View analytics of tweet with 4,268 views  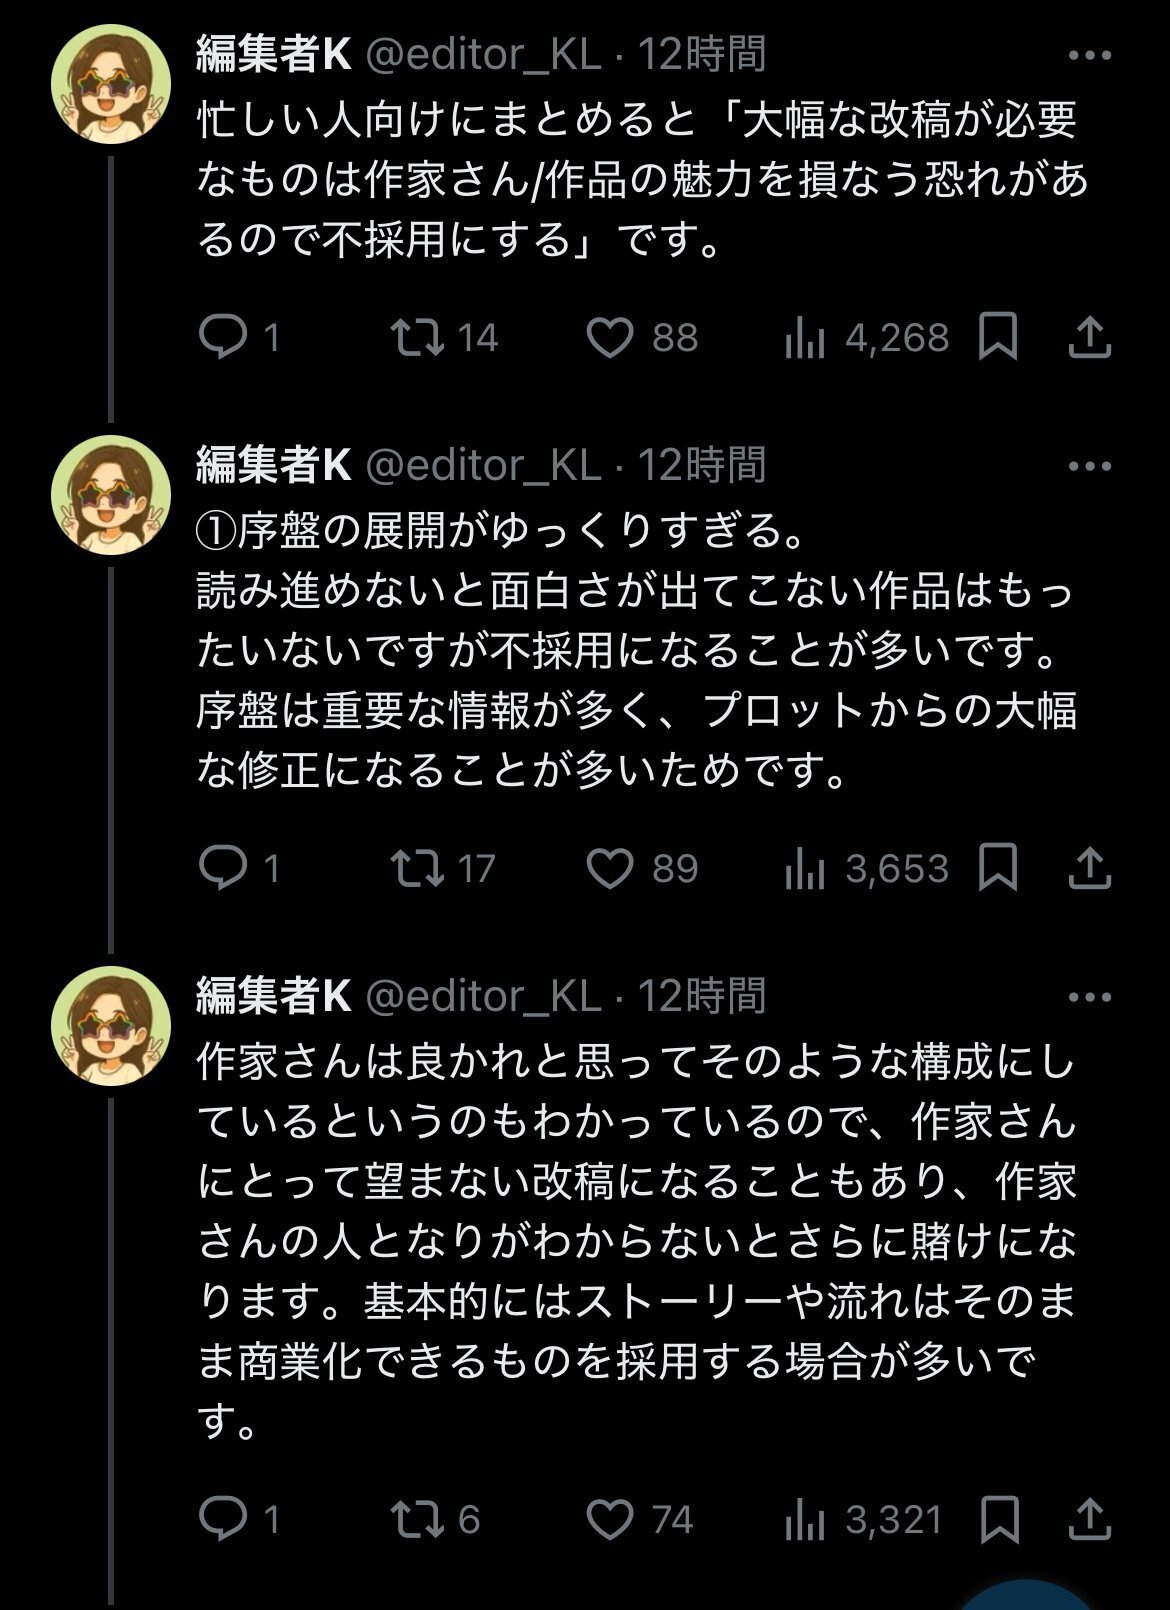coord(805,338)
